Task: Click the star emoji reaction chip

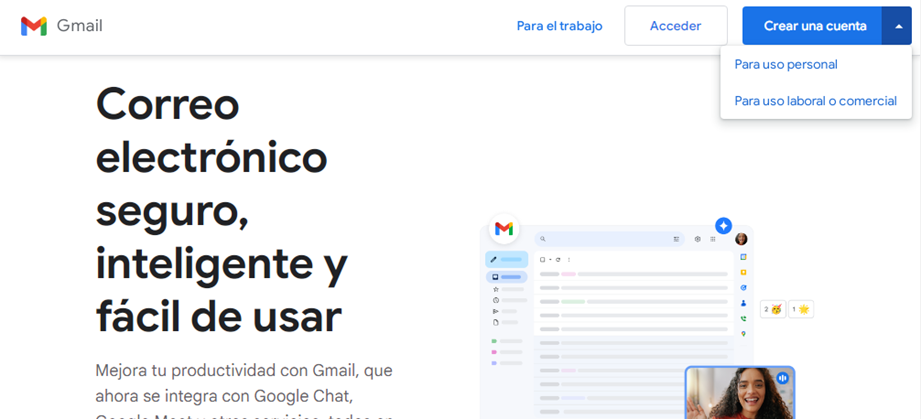Action: point(801,309)
